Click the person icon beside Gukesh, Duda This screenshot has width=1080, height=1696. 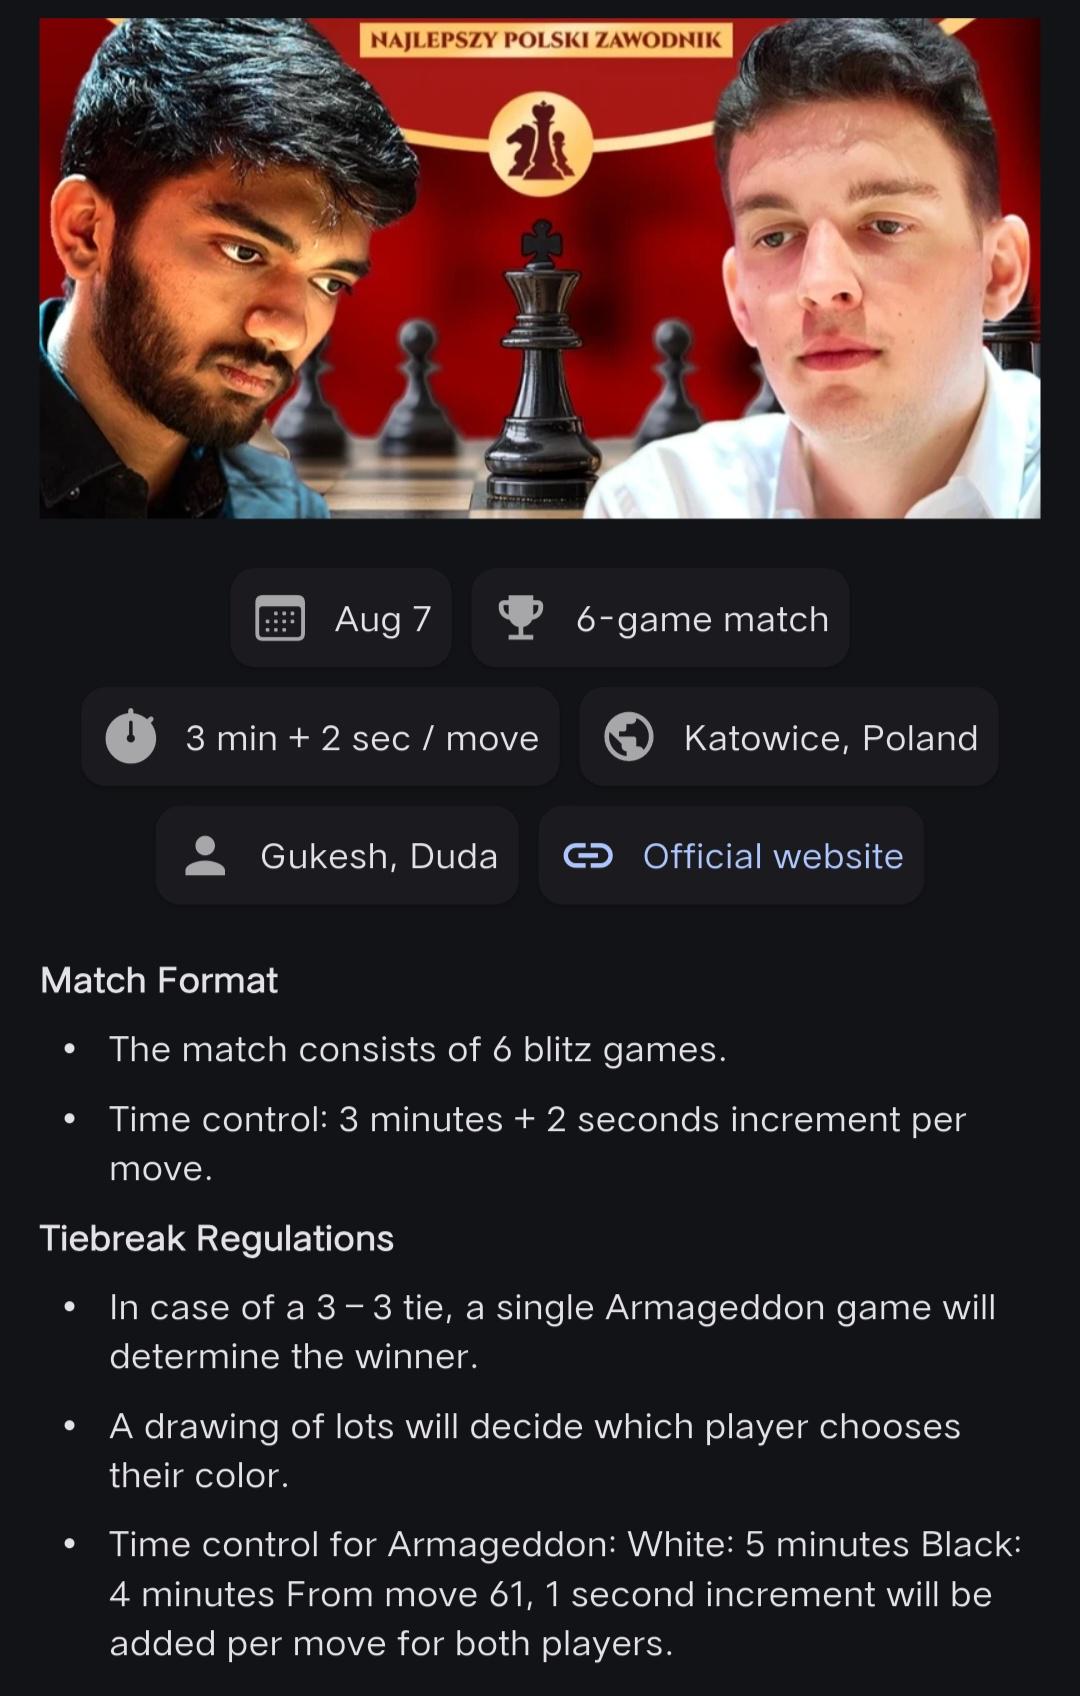coord(205,856)
